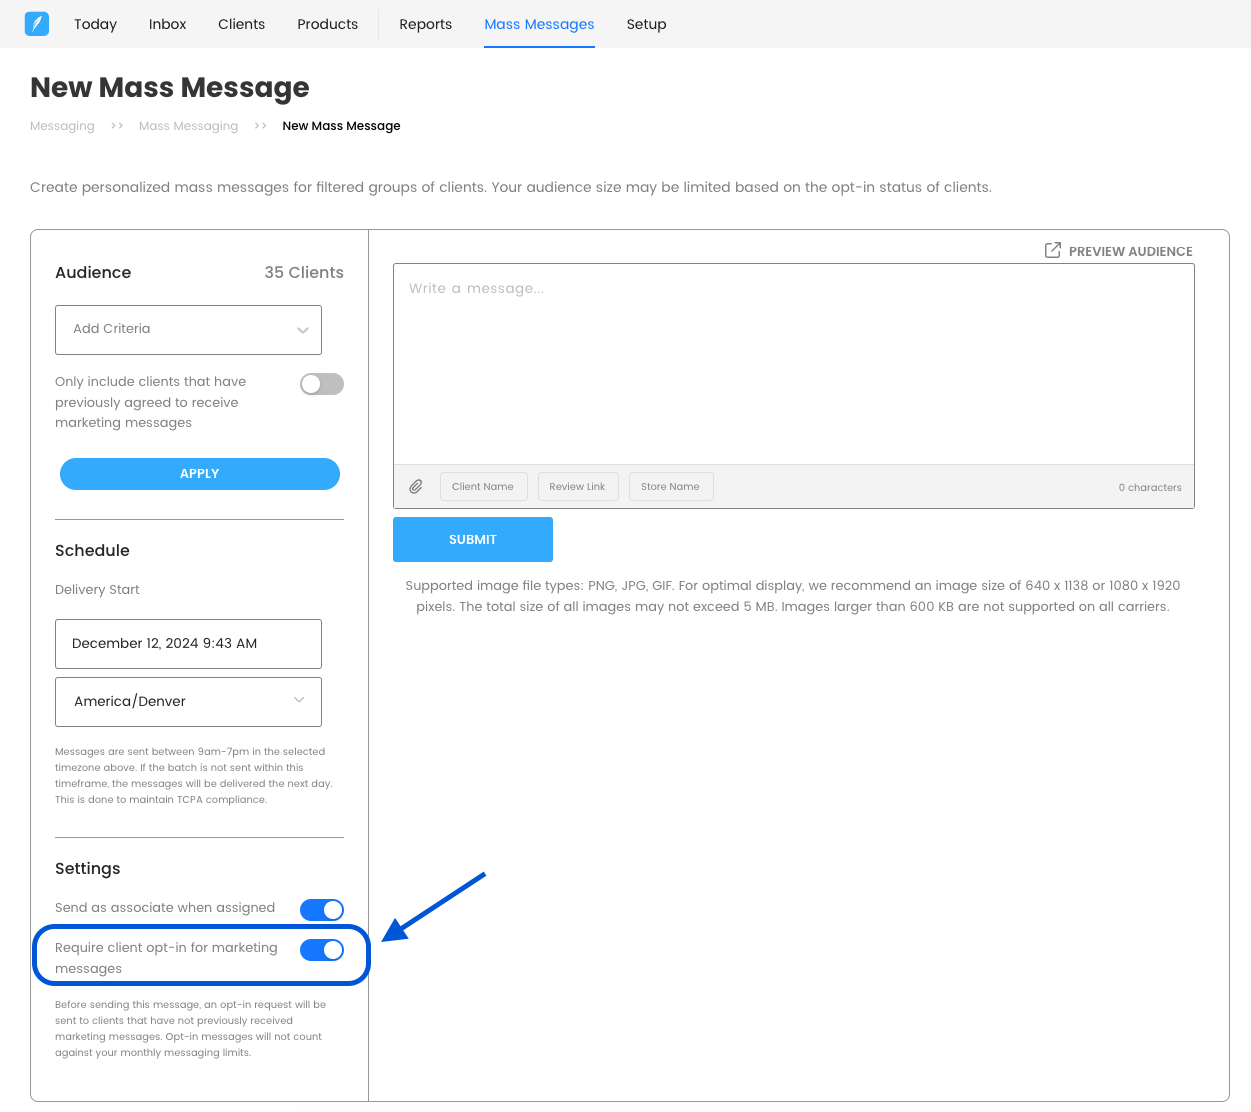Viewport: 1251px width, 1112px height.
Task: Go to the Reports tab
Action: 425,24
